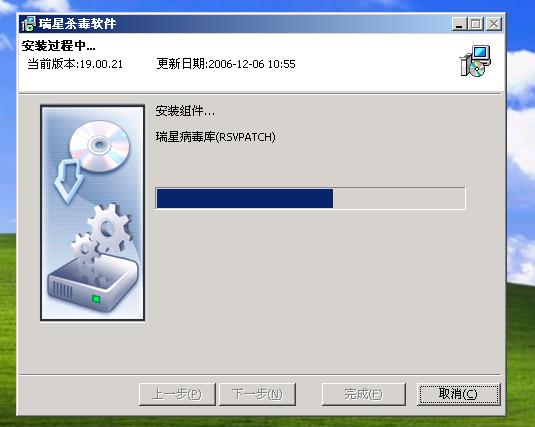Image resolution: width=535 pixels, height=427 pixels.
Task: Click the 更新日期 2006-12-06 update date text
Action: point(226,64)
